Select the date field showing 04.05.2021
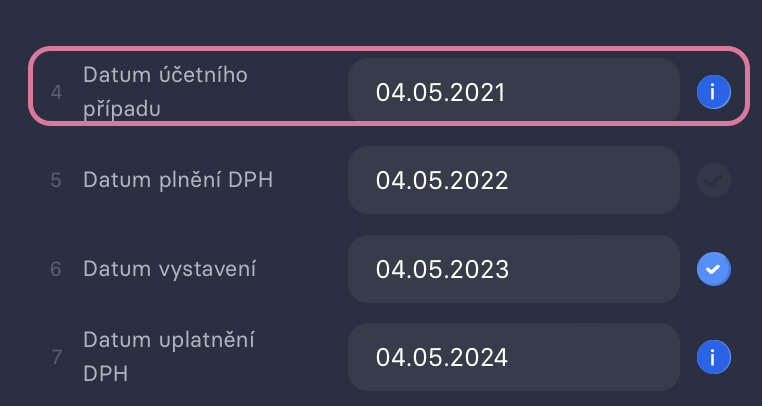762x406 pixels. click(514, 91)
